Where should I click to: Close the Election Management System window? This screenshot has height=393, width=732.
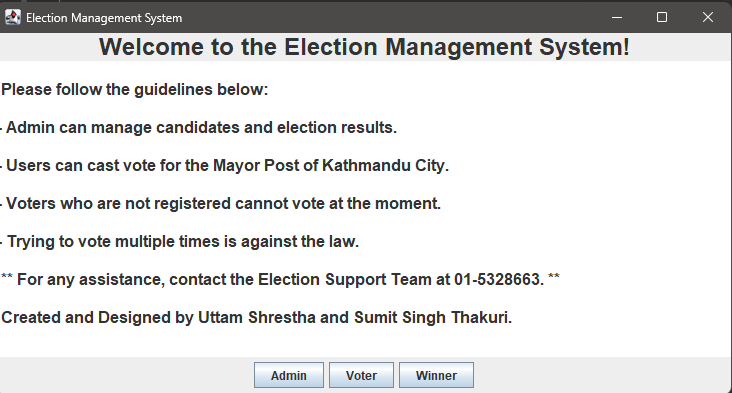point(708,18)
